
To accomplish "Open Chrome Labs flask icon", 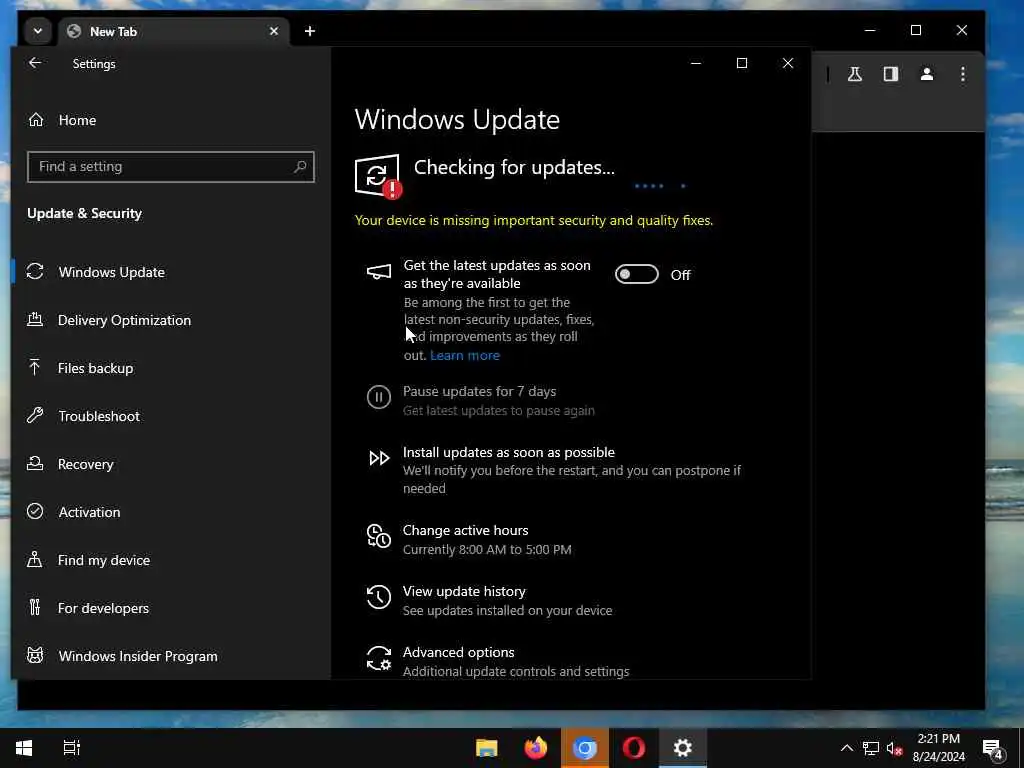I will tap(855, 74).
